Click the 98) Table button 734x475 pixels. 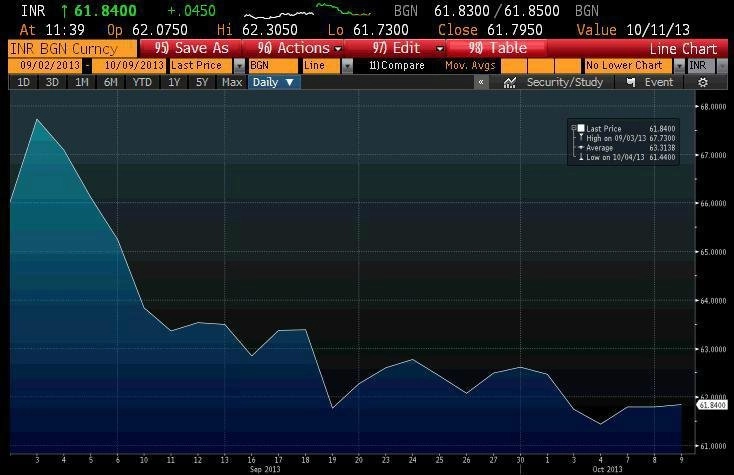[x=497, y=48]
